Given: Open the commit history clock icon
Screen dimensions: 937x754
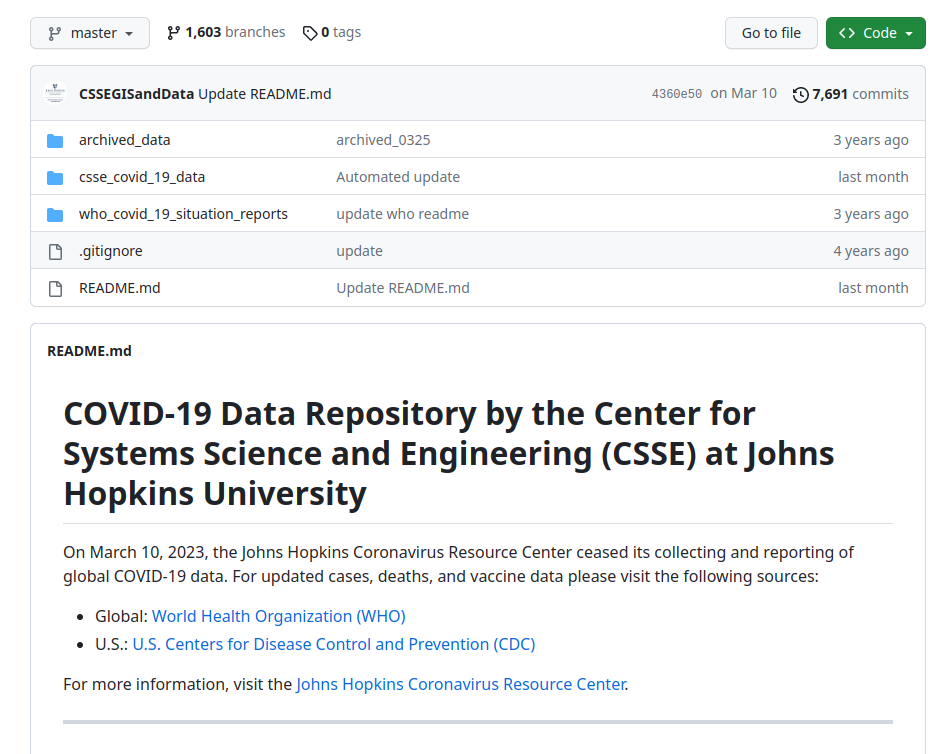Looking at the screenshot, I should (x=799, y=93).
